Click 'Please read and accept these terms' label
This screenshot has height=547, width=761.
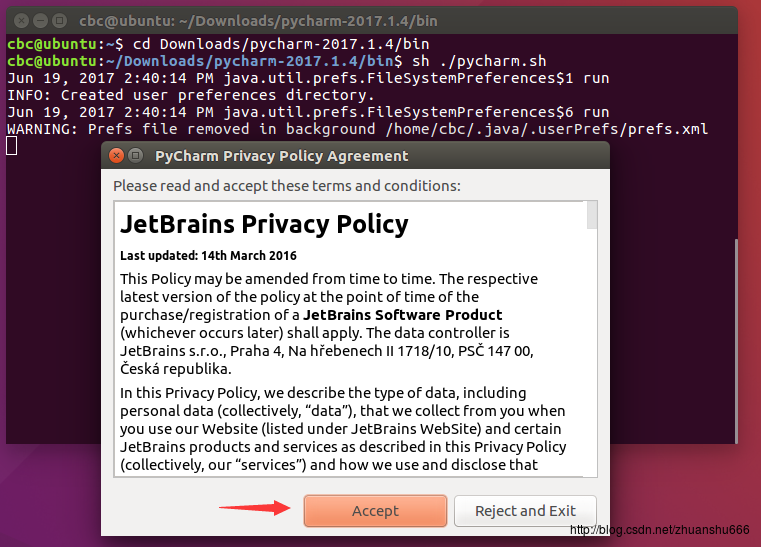287,186
